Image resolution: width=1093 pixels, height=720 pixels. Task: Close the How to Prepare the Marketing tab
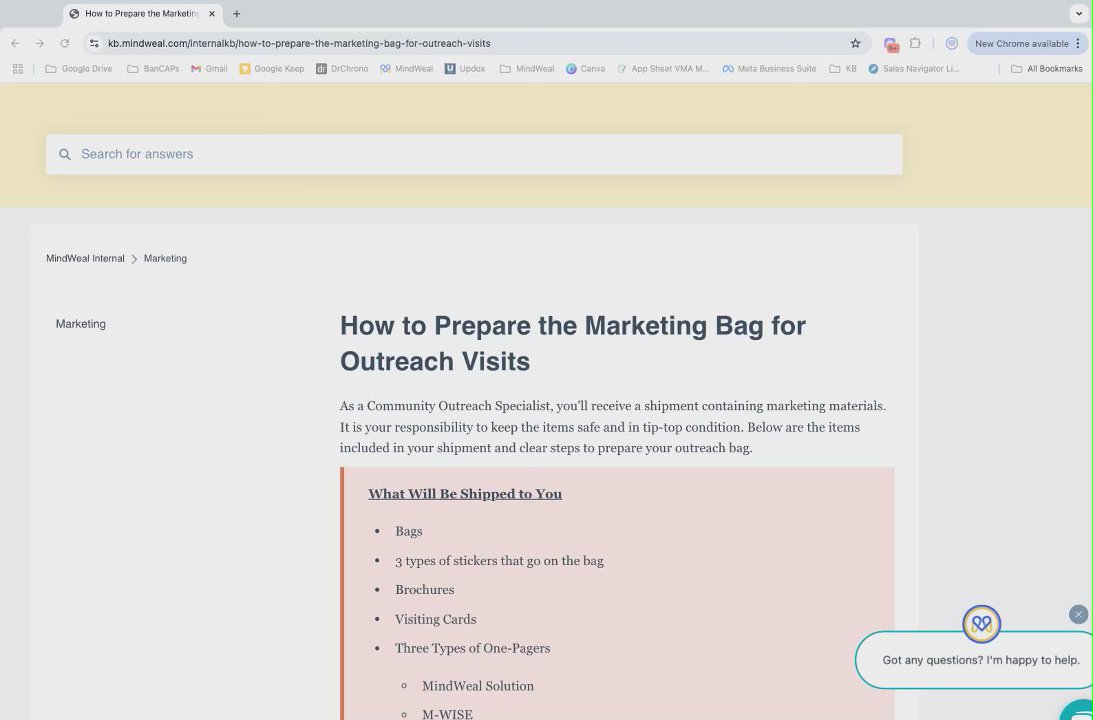point(212,14)
